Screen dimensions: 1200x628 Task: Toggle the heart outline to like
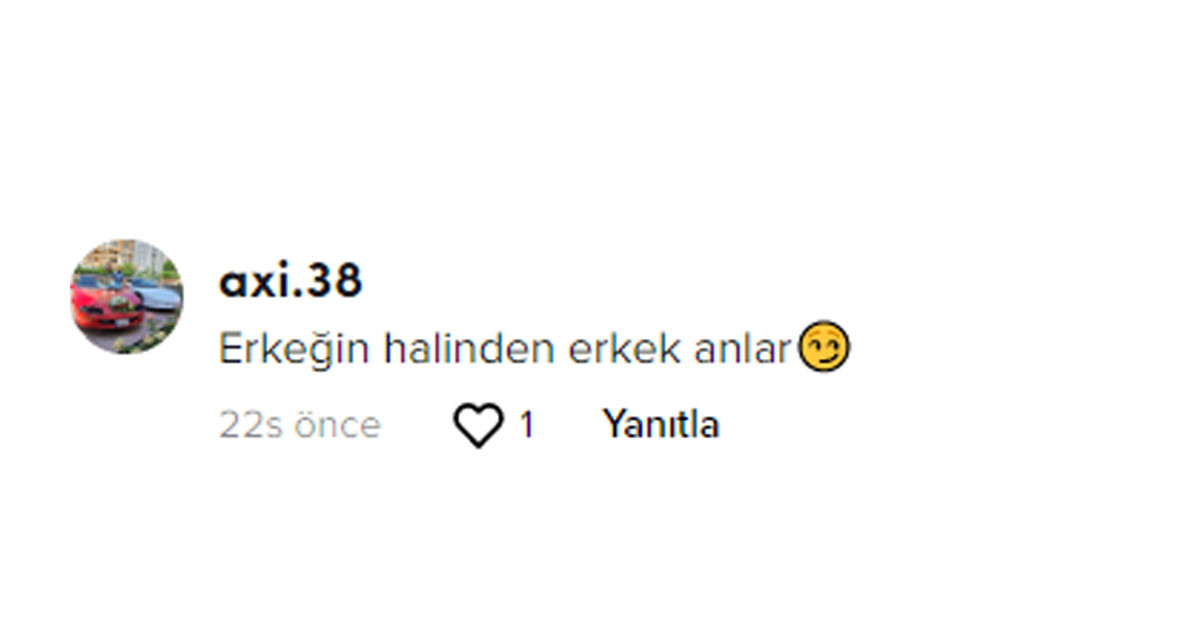[478, 427]
